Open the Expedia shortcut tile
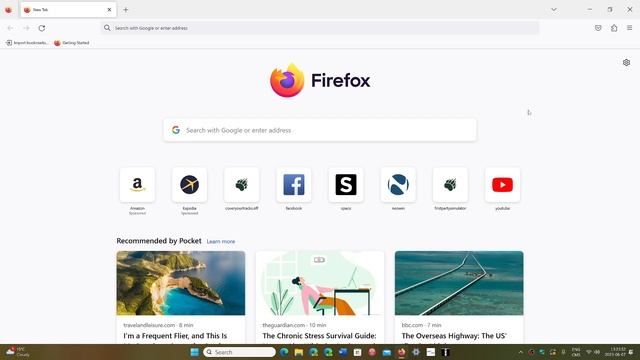 pos(189,185)
